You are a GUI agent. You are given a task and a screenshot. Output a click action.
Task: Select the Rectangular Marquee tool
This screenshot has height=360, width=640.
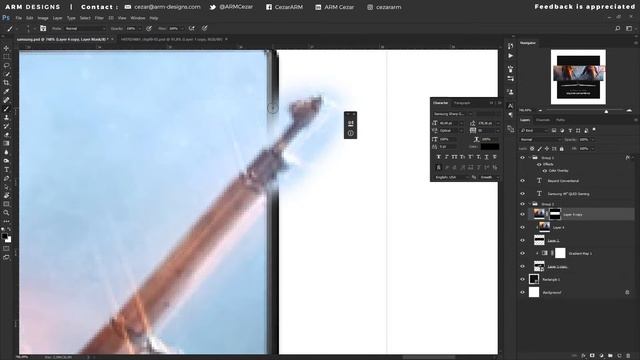pos(6,57)
